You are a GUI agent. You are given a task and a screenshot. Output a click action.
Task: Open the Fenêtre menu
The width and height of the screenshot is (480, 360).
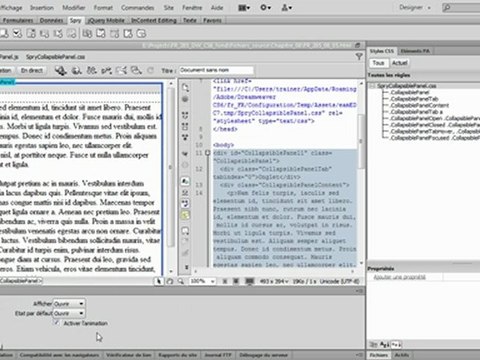(x=192, y=7)
